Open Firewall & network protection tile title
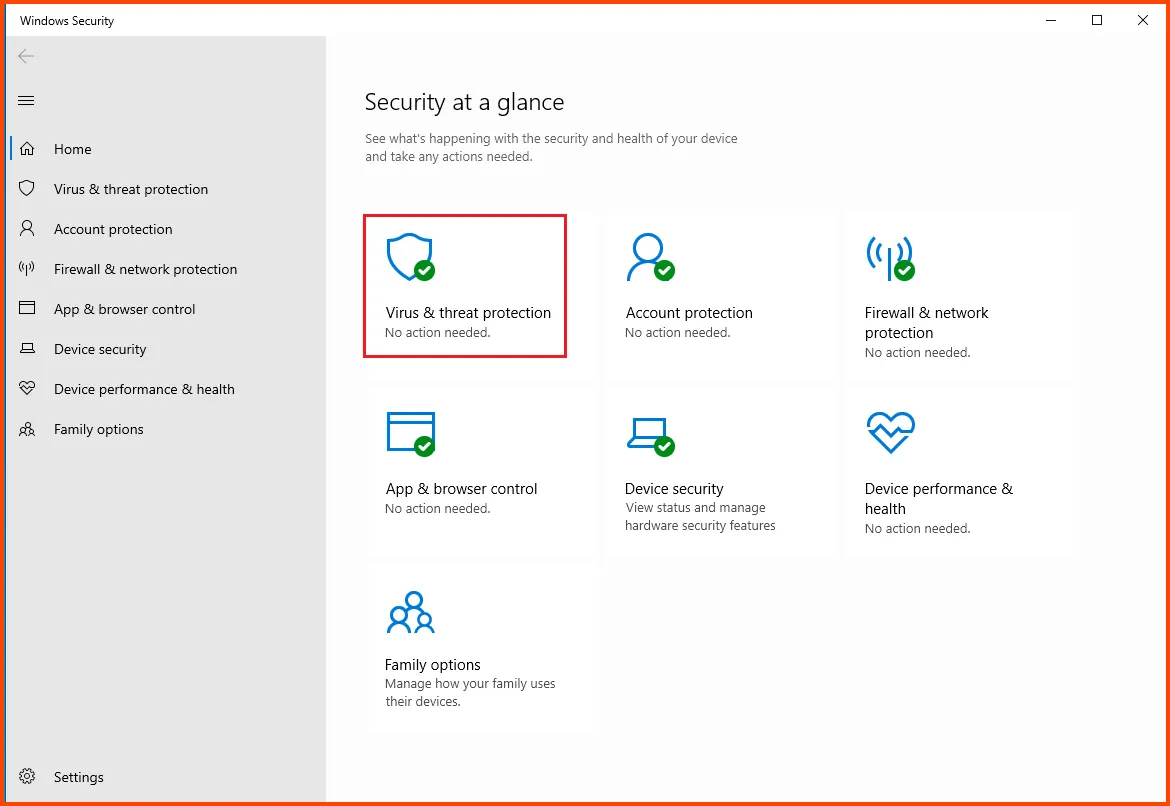The height and width of the screenshot is (806, 1170). coord(926,322)
